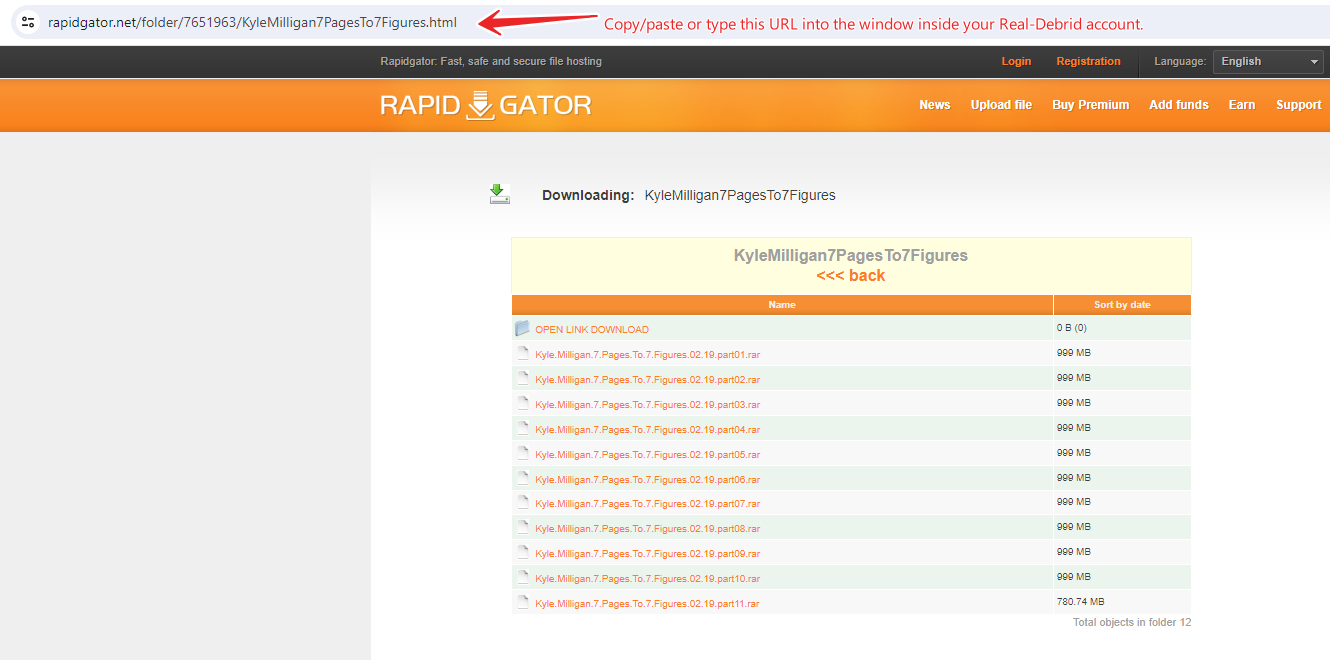
Task: Download Kyle.Milligan part02.rar file link
Action: coord(647,380)
